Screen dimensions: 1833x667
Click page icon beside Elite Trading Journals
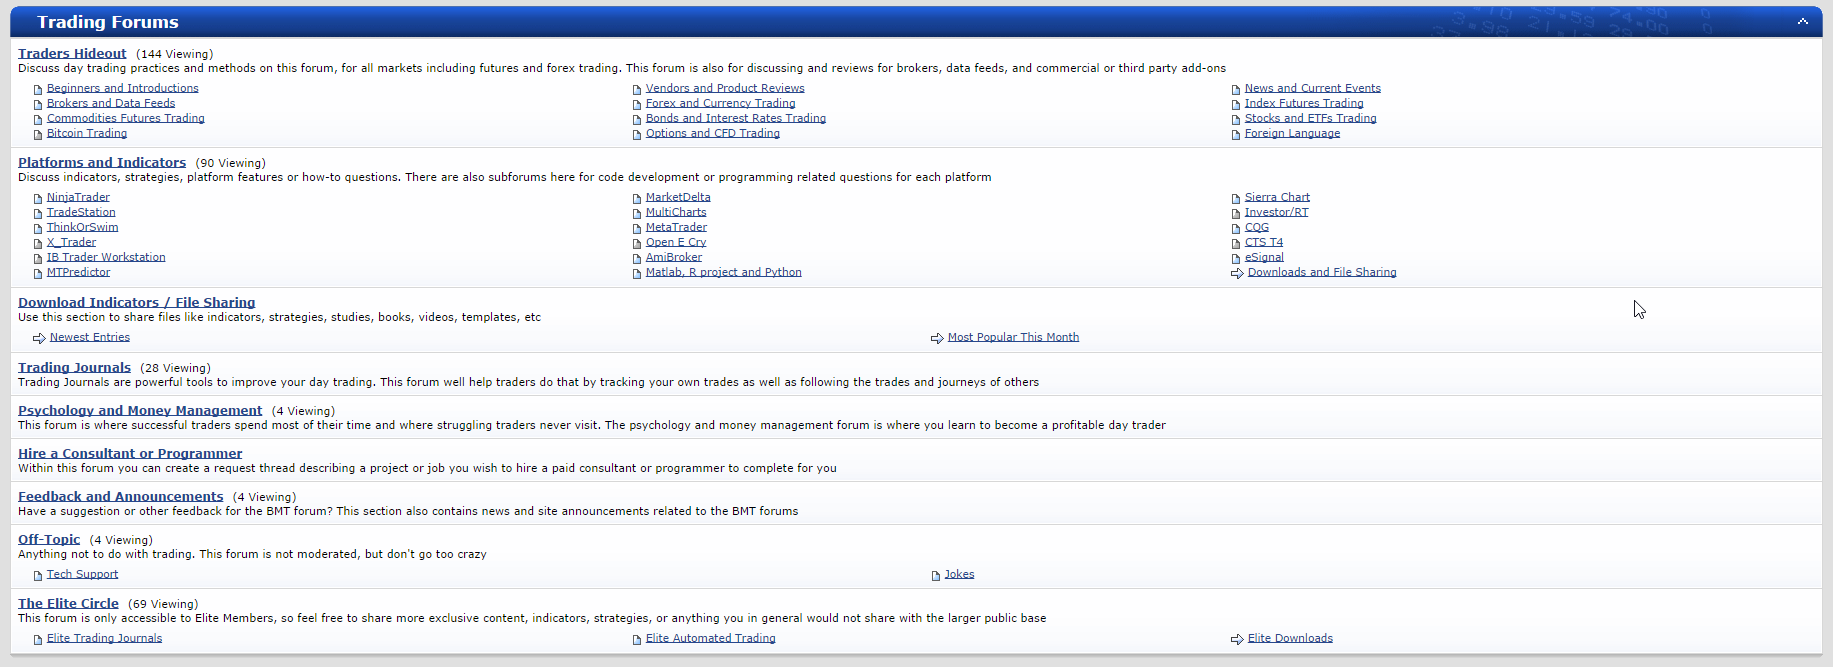(x=38, y=640)
